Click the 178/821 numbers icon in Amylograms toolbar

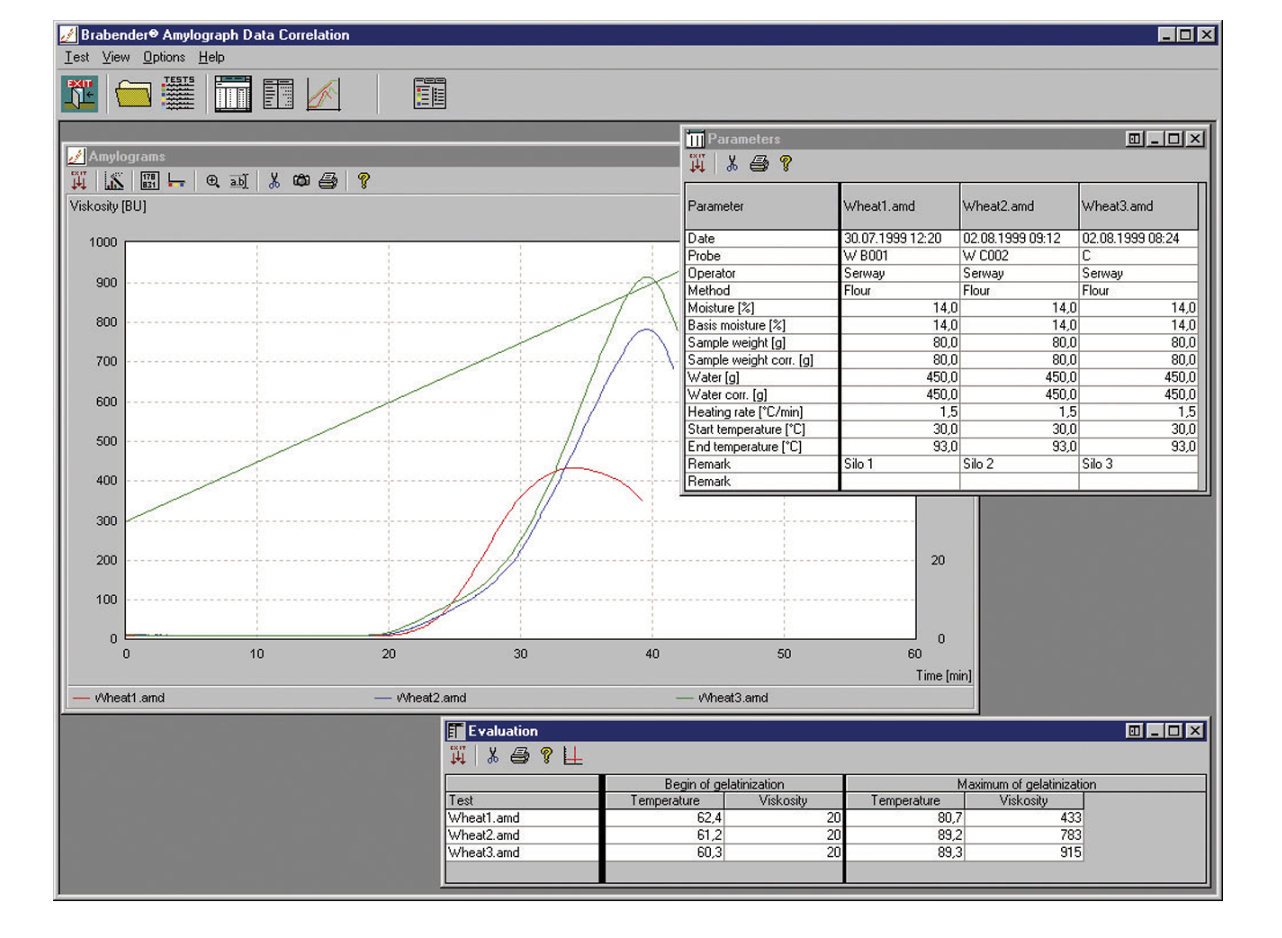pos(148,181)
